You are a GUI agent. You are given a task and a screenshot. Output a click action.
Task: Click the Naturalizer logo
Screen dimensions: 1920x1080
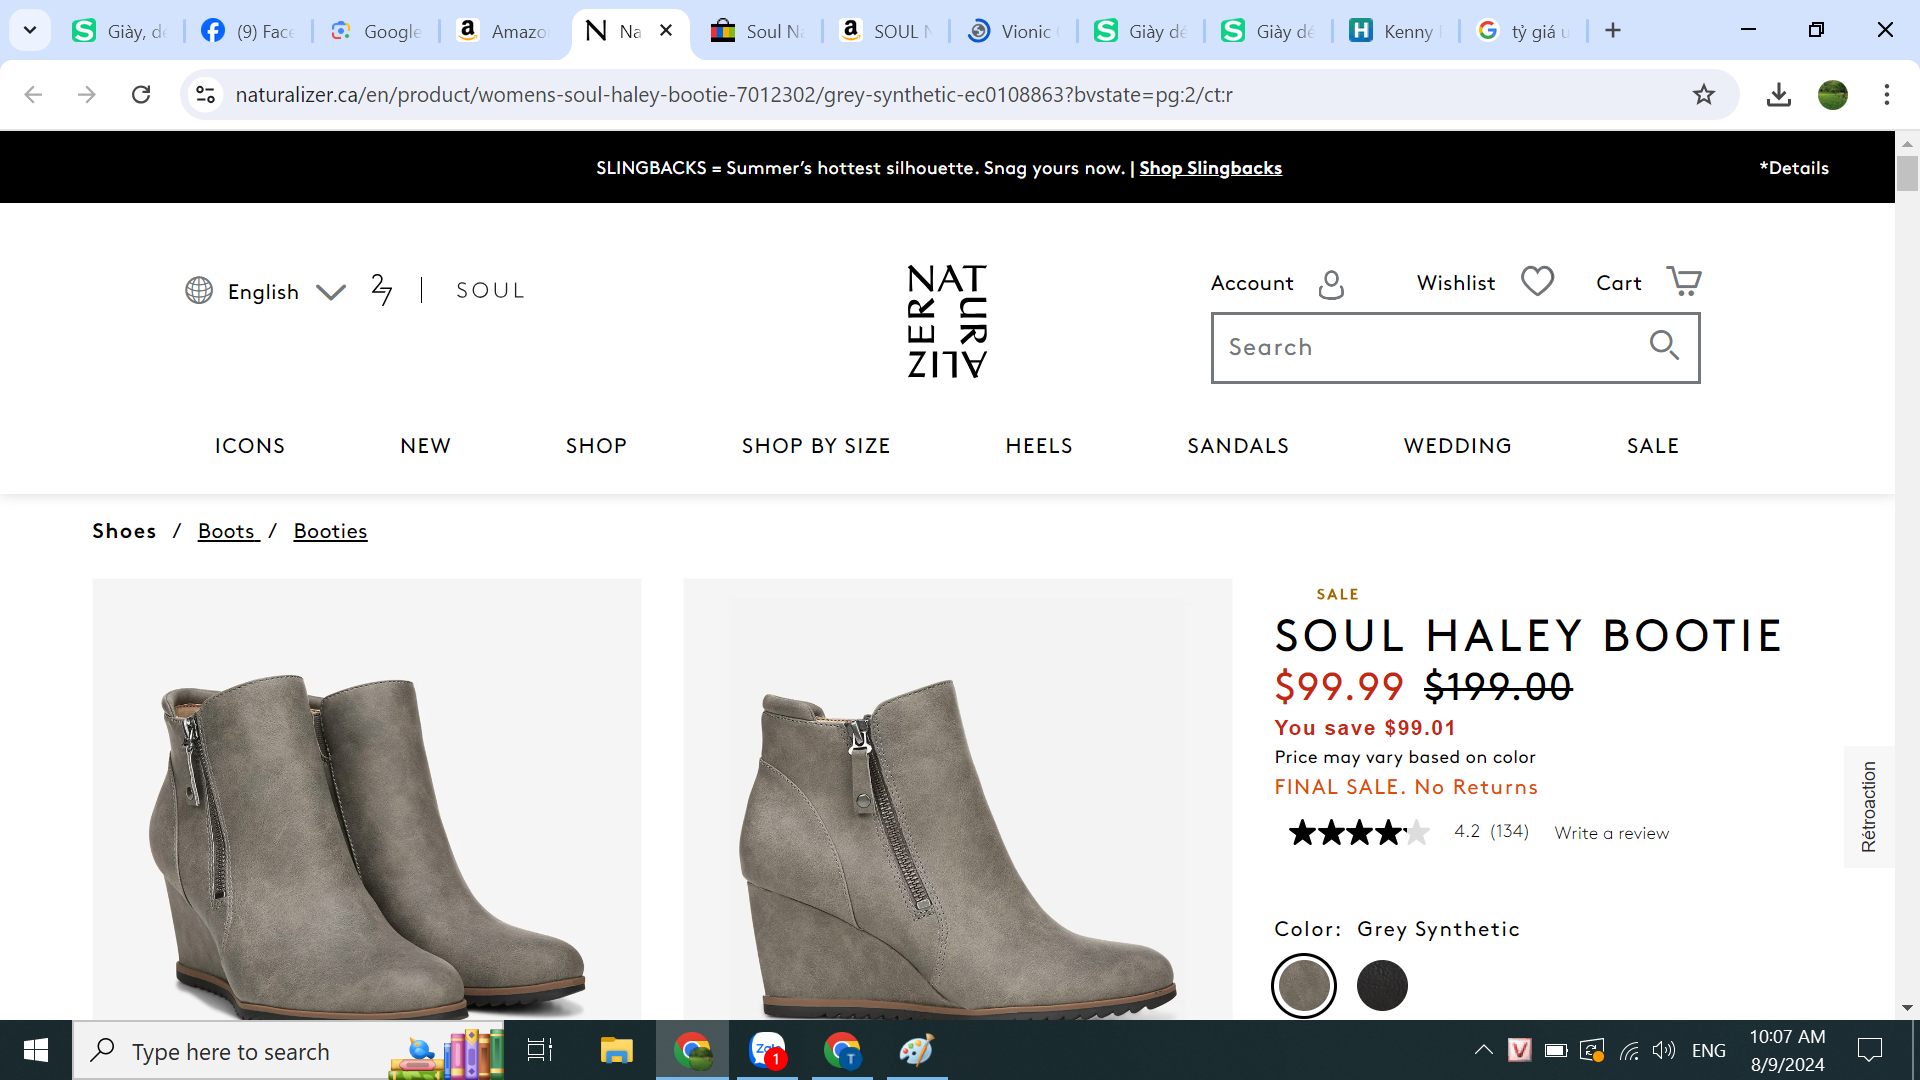tap(946, 321)
